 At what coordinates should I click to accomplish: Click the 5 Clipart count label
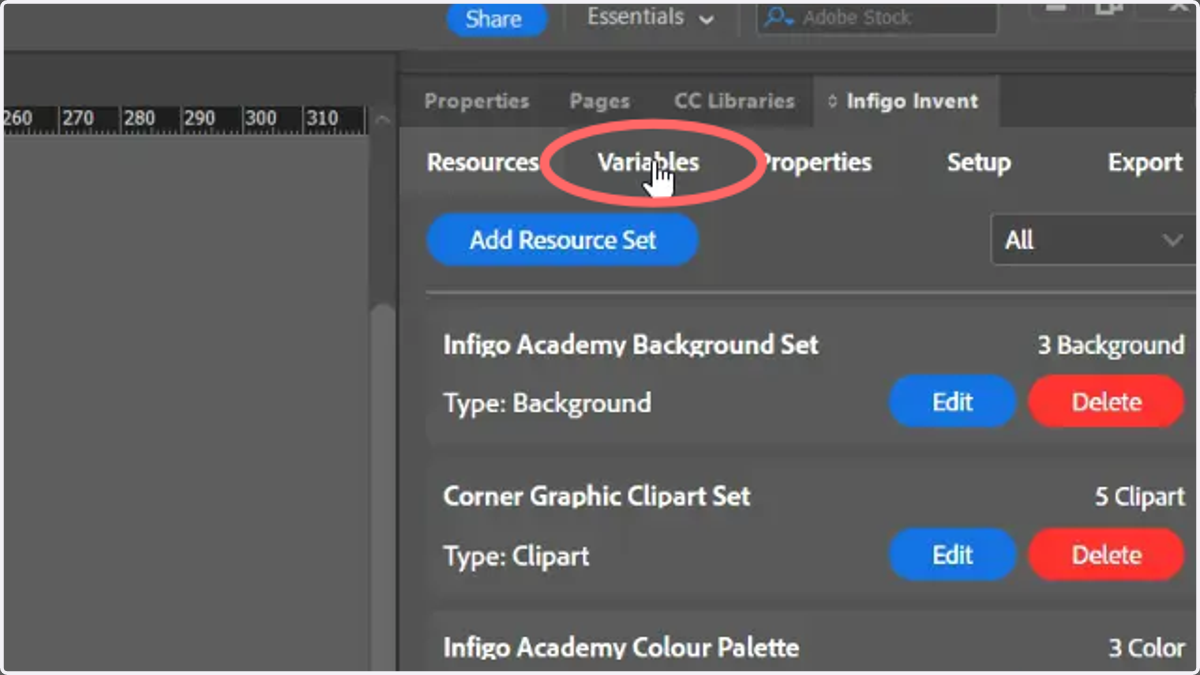point(1140,497)
